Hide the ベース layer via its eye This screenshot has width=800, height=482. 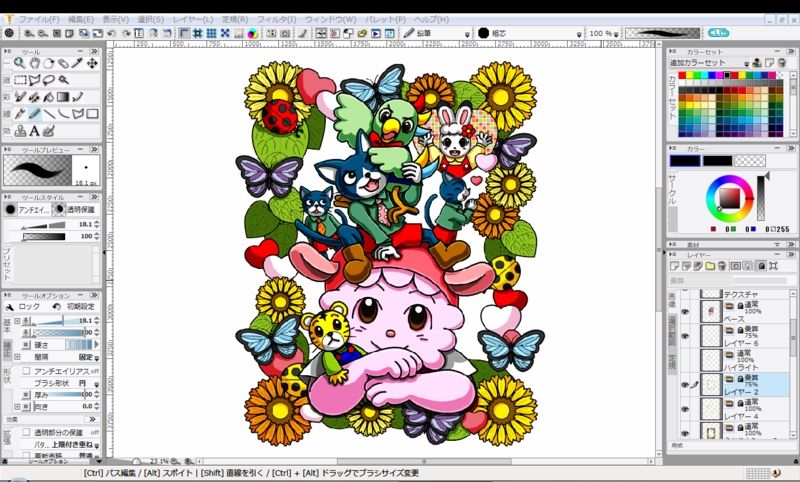(x=685, y=312)
